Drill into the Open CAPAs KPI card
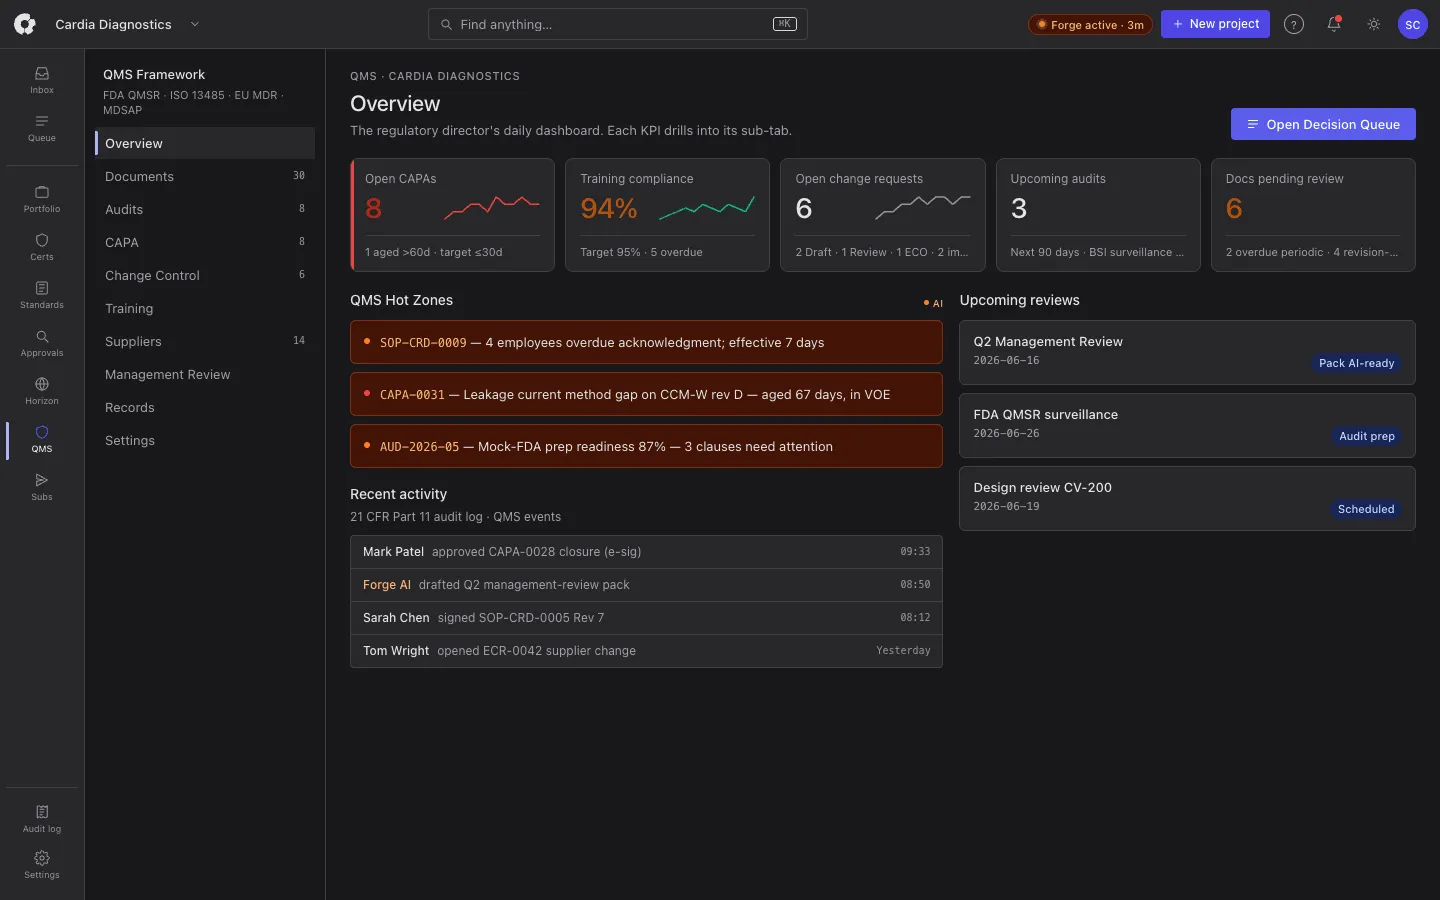 coord(452,215)
